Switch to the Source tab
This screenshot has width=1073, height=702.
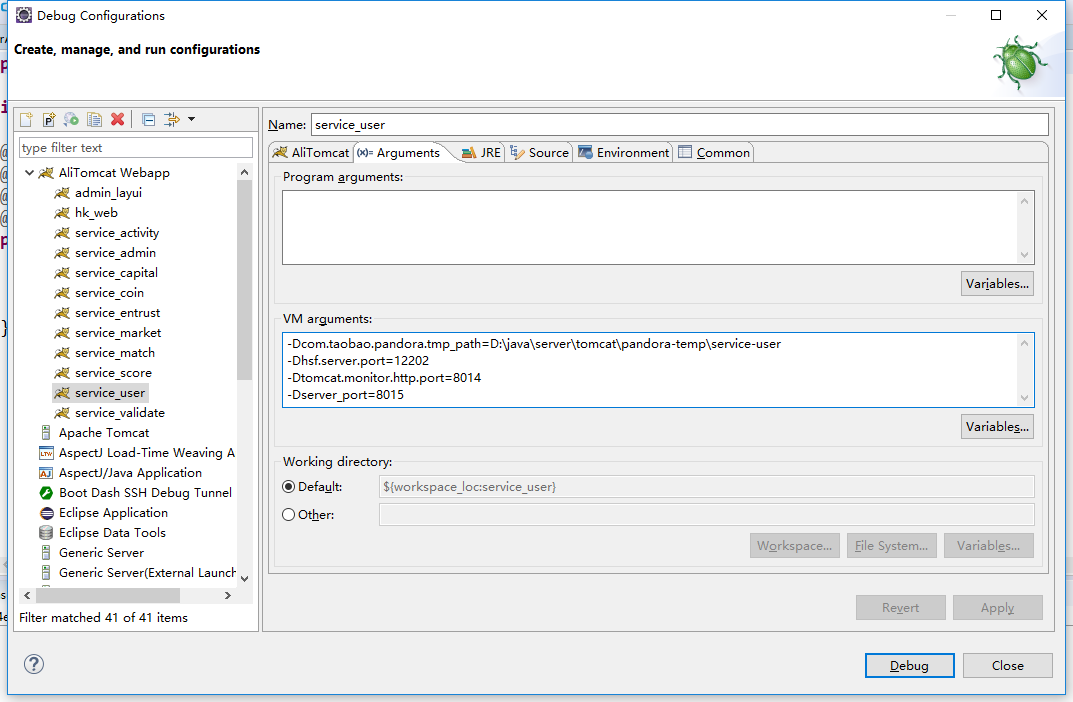pyautogui.click(x=539, y=153)
